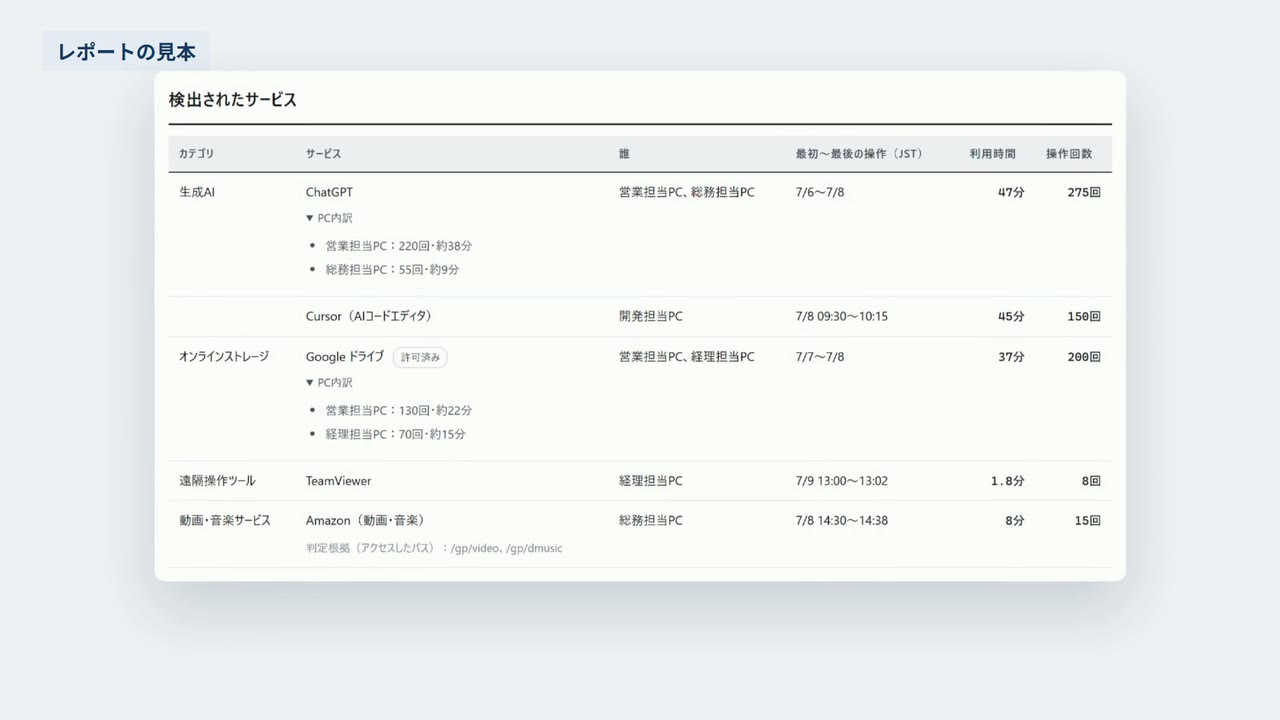Click the 1.8分 usage time value
The height and width of the screenshot is (720, 1280).
point(1008,481)
